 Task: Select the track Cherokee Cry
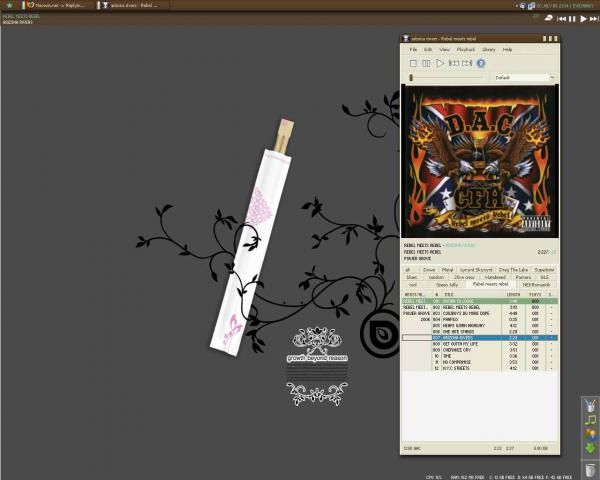(457, 350)
